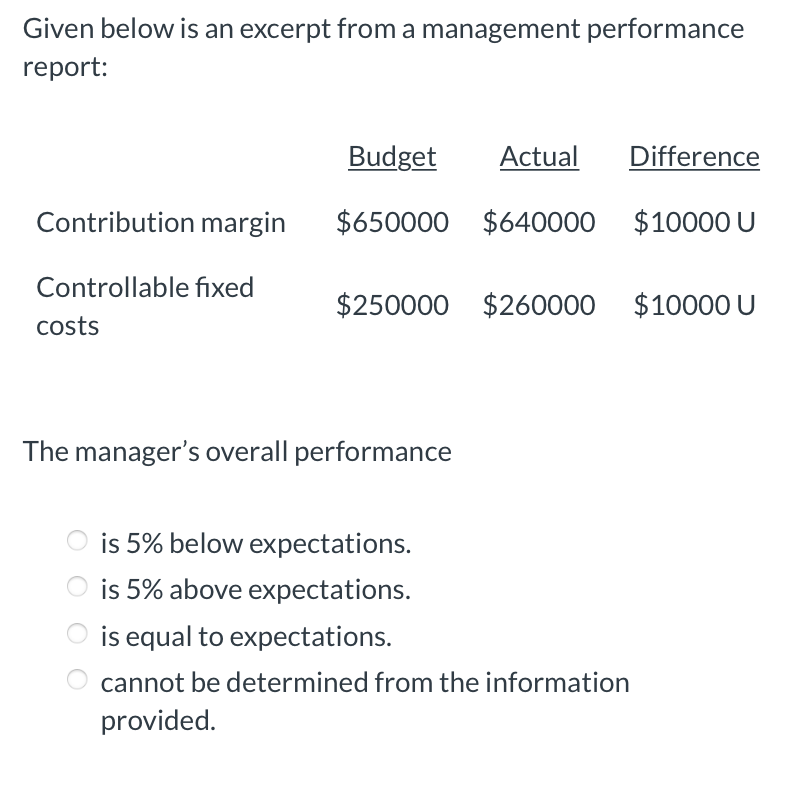Click the Contribution margin row label
The width and height of the screenshot is (806, 788).
[x=160, y=222]
